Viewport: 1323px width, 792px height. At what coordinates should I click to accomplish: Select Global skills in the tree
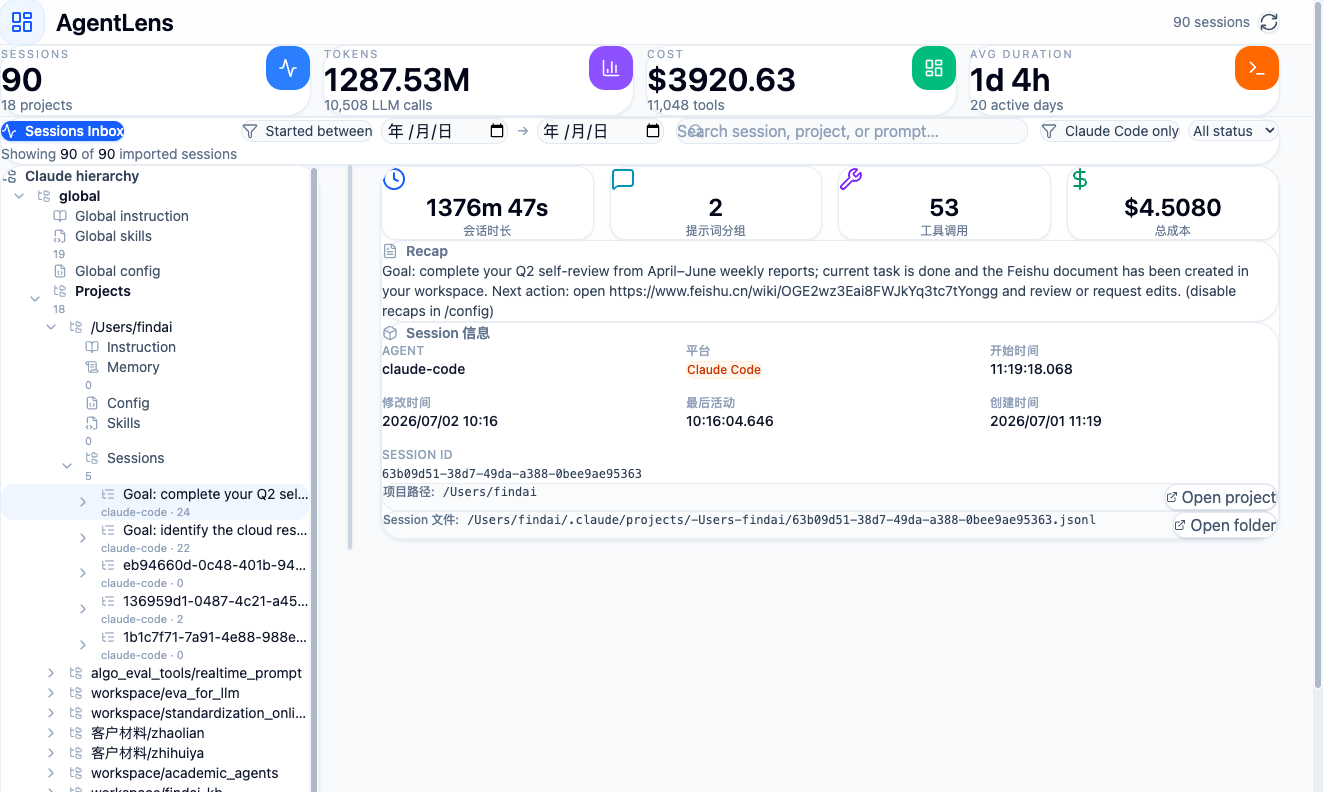click(113, 236)
